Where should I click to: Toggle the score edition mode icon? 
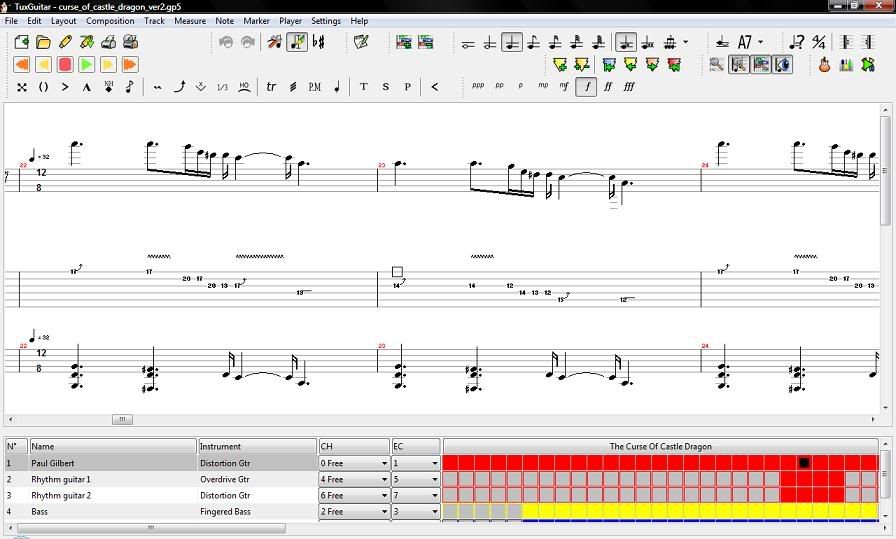click(297, 42)
